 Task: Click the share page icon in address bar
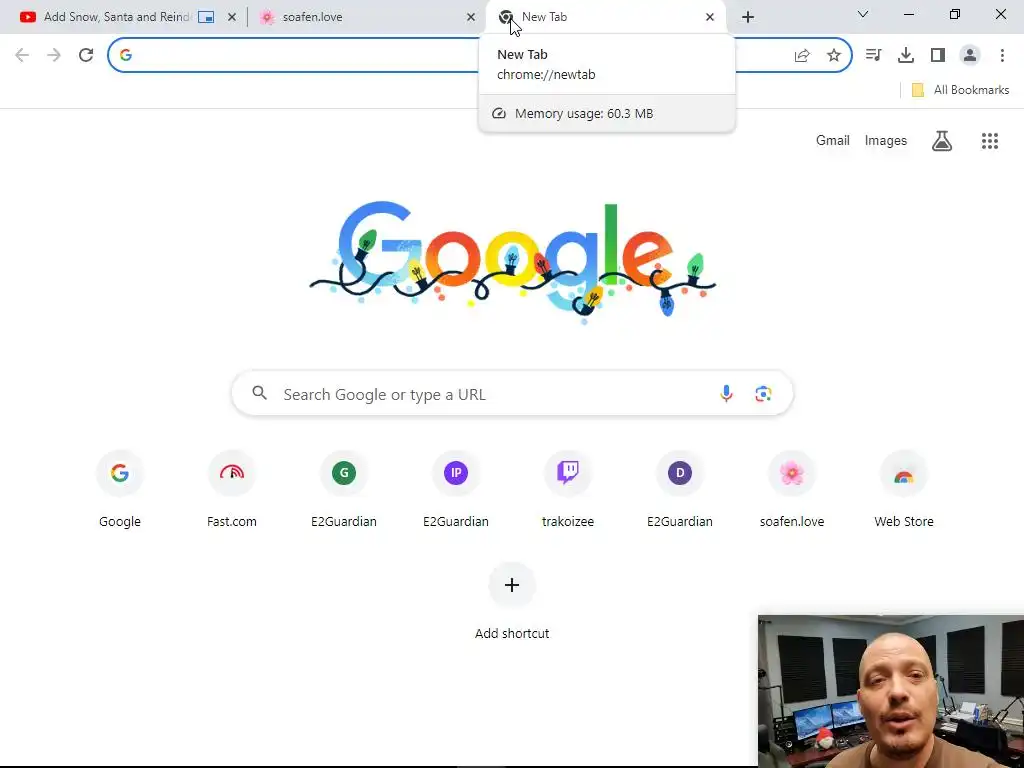coord(802,56)
